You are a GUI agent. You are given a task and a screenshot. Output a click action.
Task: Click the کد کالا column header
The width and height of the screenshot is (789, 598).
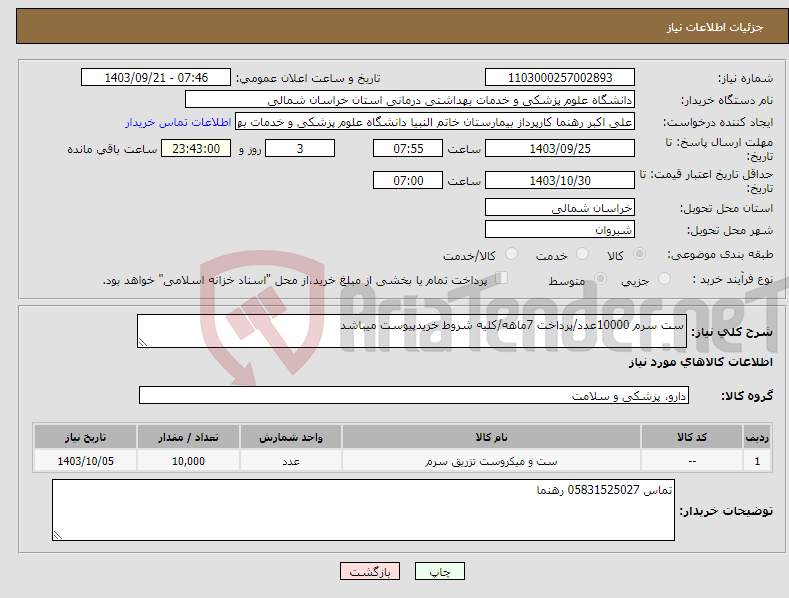pyautogui.click(x=692, y=437)
